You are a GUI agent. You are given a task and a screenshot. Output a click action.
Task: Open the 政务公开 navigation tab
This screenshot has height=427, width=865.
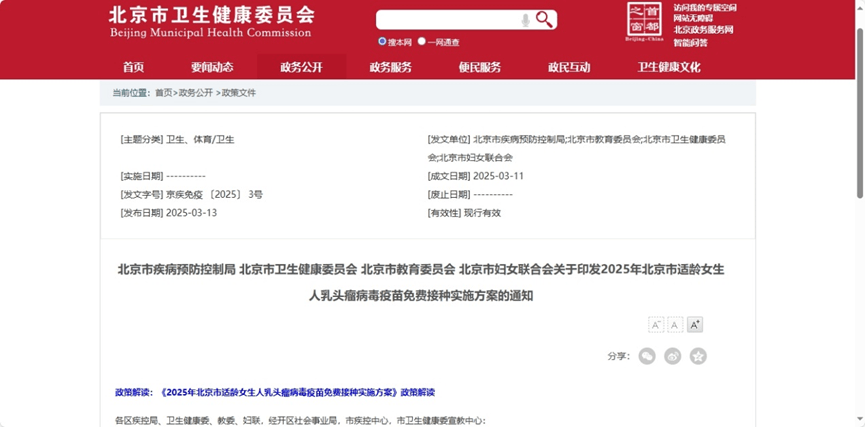click(x=301, y=67)
